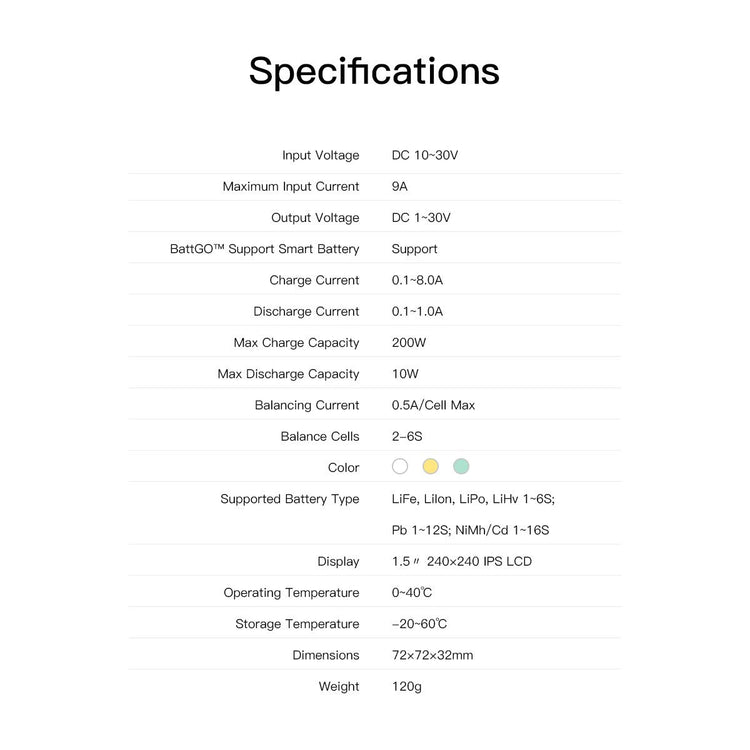Click the Supported Battery Type label
Viewport: 750px width, 750px height.
289,498
